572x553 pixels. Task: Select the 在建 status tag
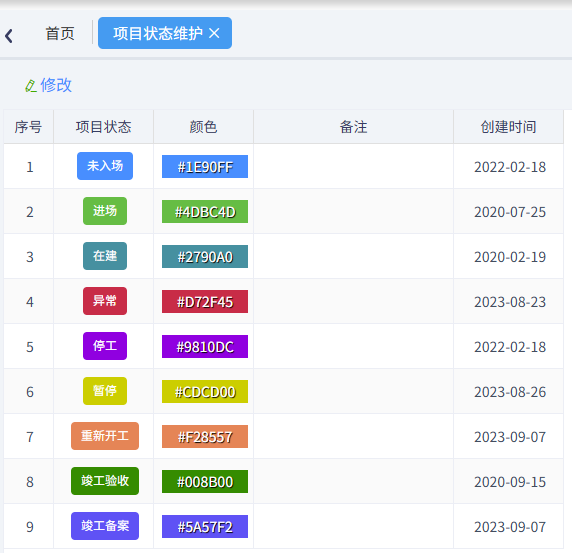point(105,256)
